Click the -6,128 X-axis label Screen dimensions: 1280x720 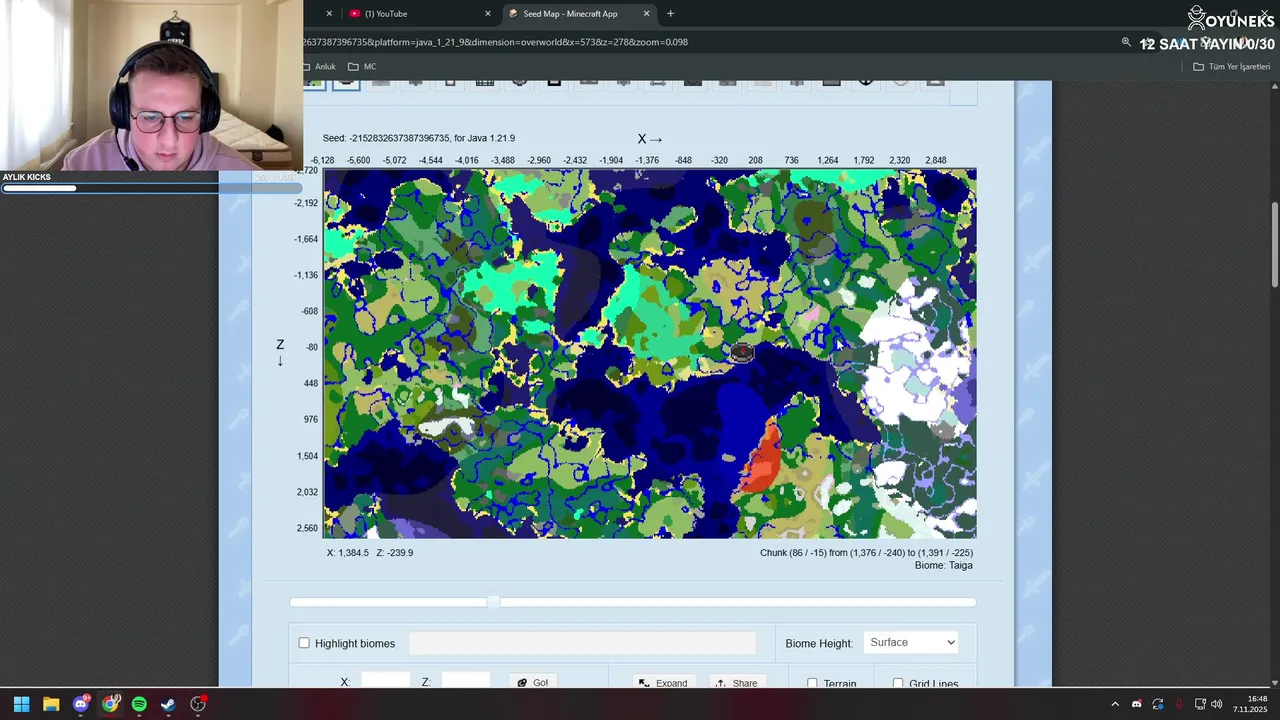tap(322, 160)
